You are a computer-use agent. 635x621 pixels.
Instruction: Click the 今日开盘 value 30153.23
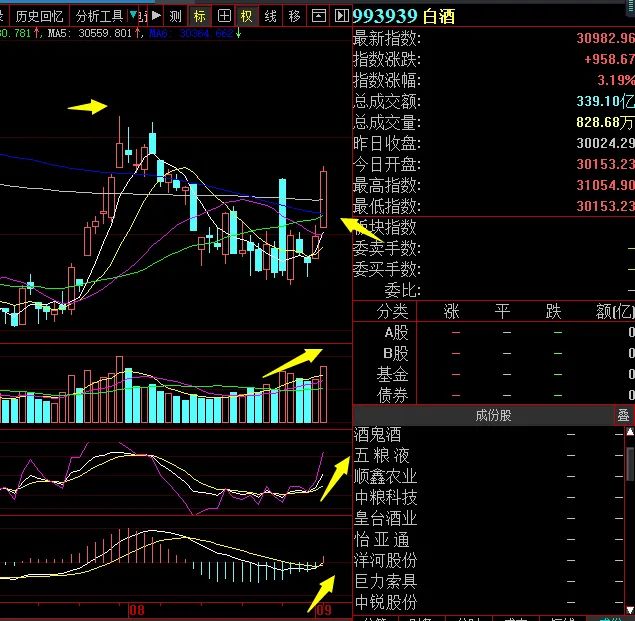[x=605, y=164]
